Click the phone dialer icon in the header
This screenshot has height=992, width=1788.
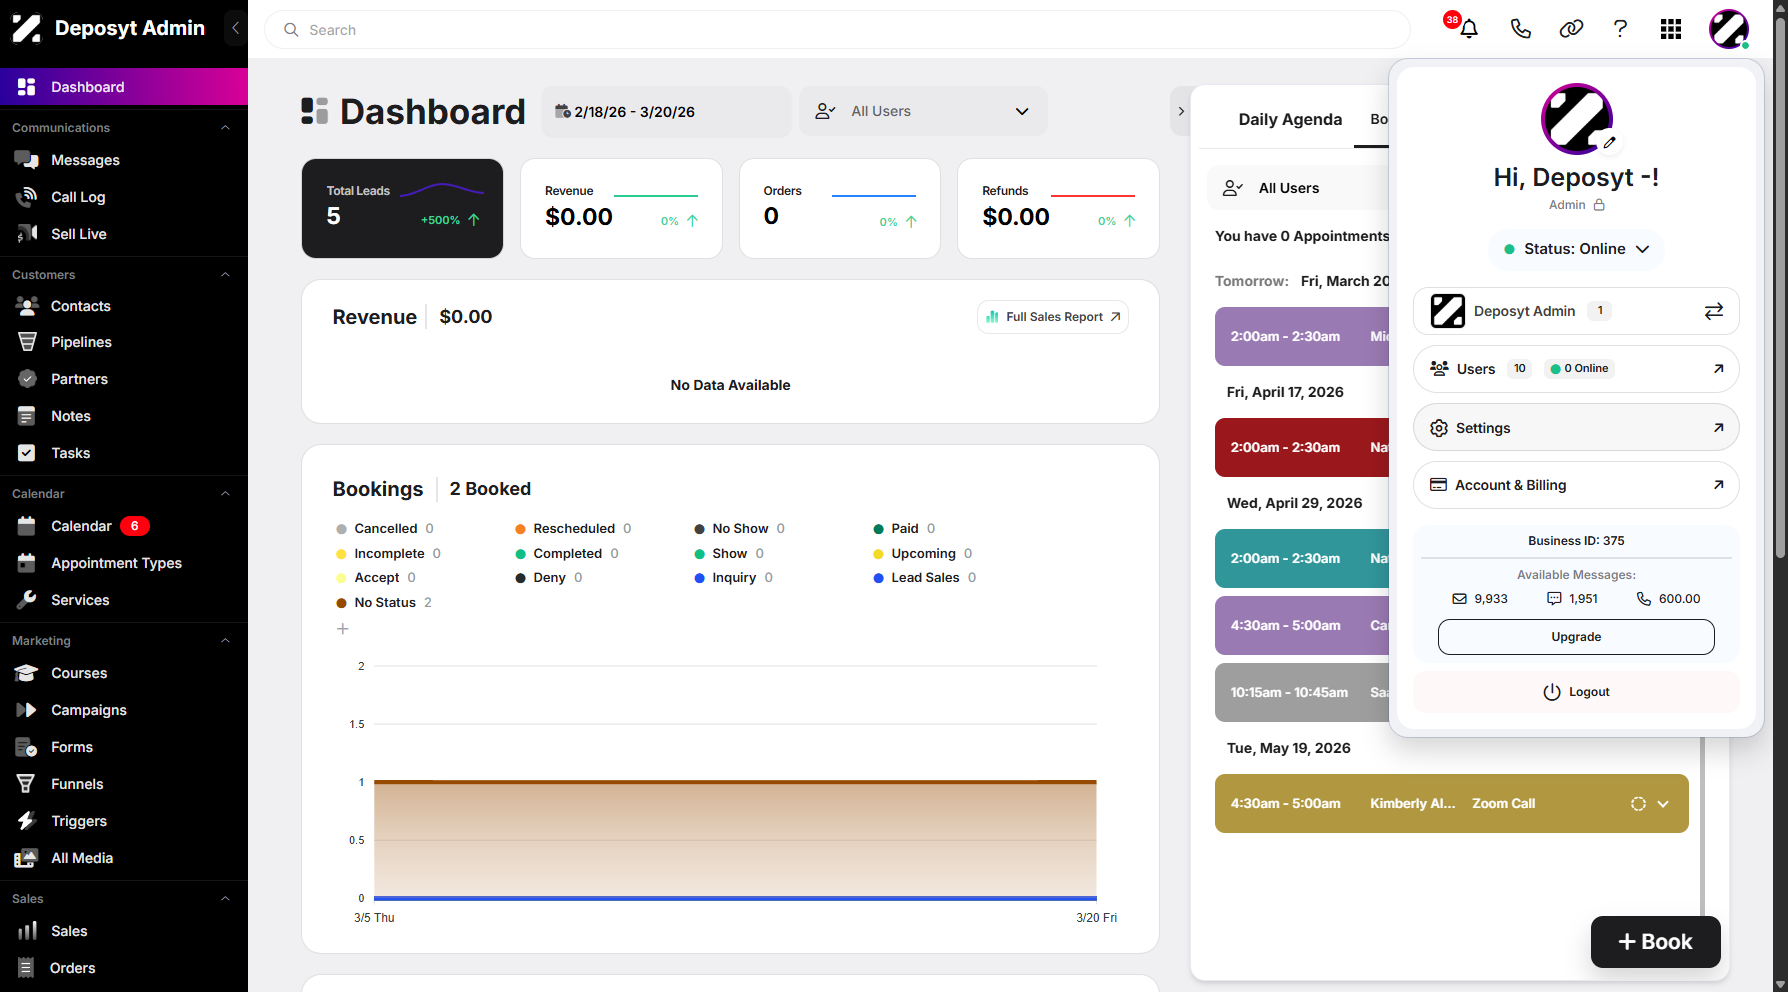click(x=1520, y=29)
